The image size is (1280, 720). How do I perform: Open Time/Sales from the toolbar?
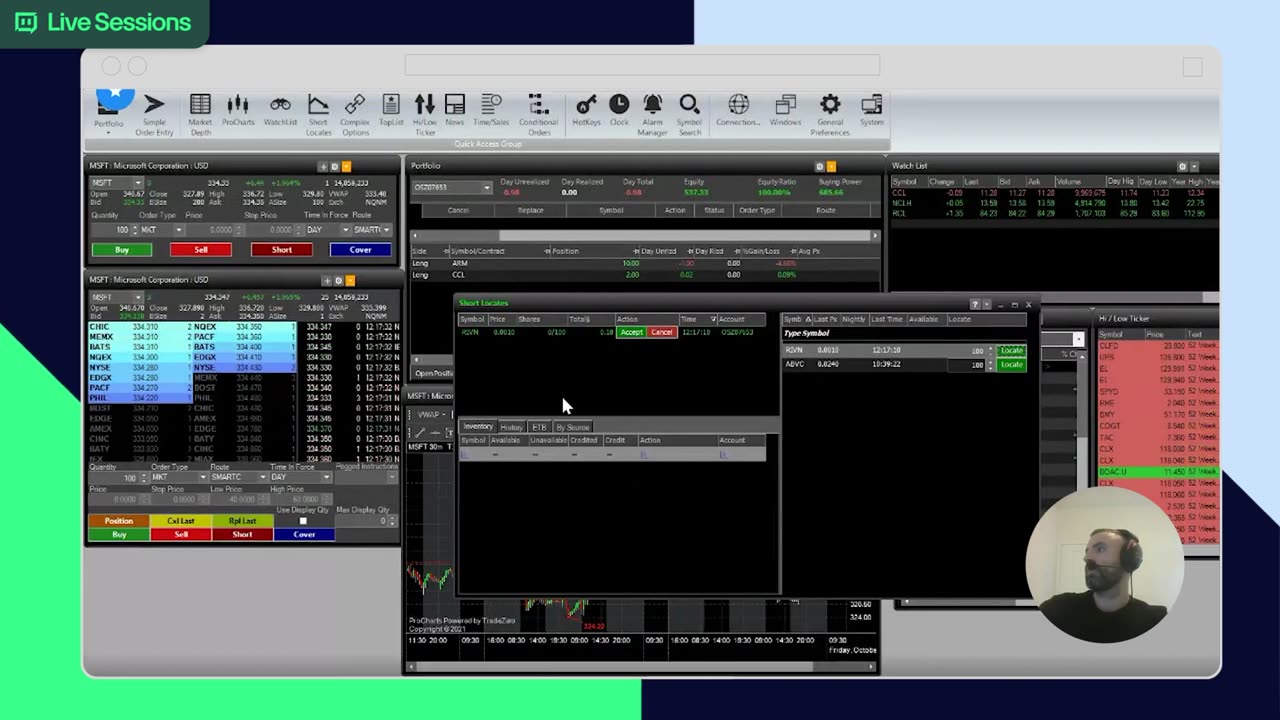pos(491,110)
